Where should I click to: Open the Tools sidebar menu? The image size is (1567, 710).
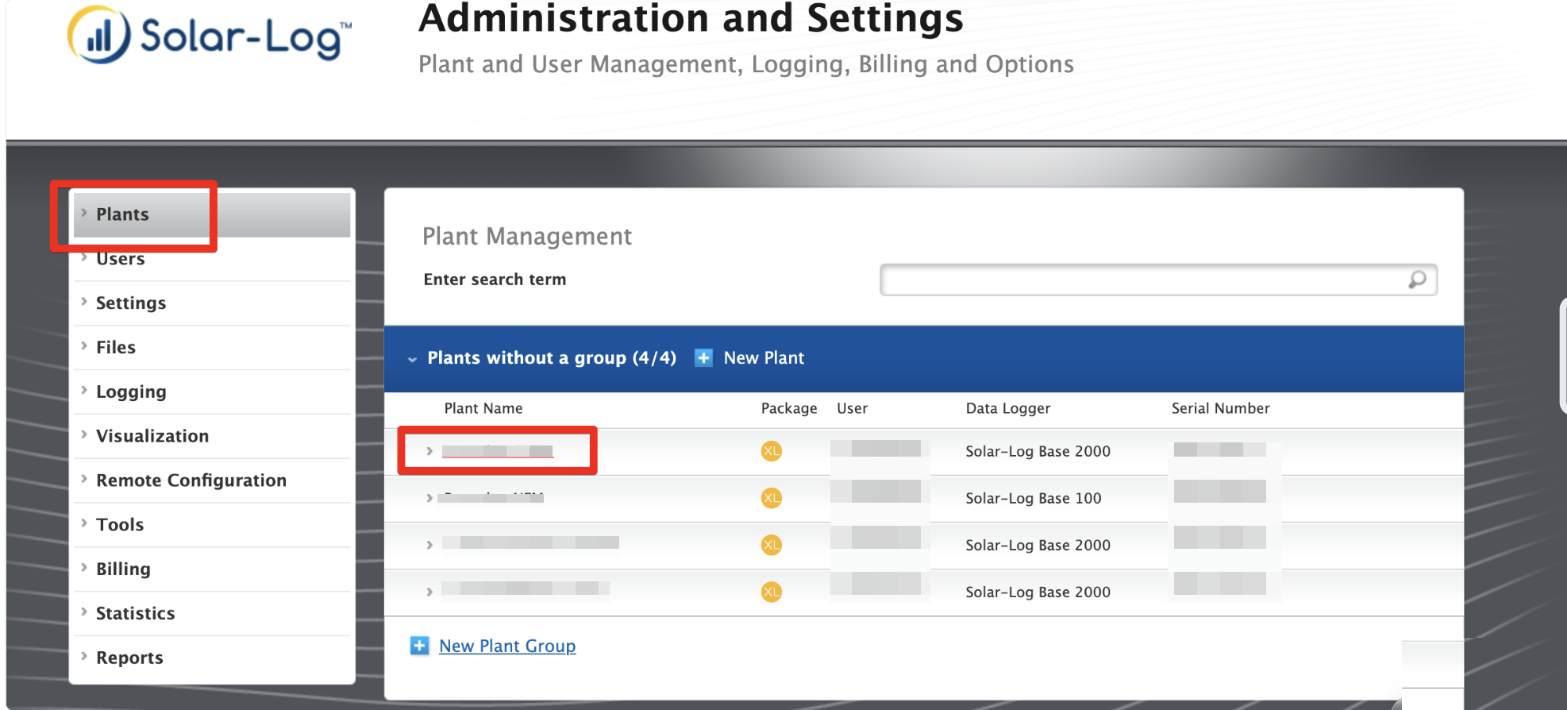[212, 525]
